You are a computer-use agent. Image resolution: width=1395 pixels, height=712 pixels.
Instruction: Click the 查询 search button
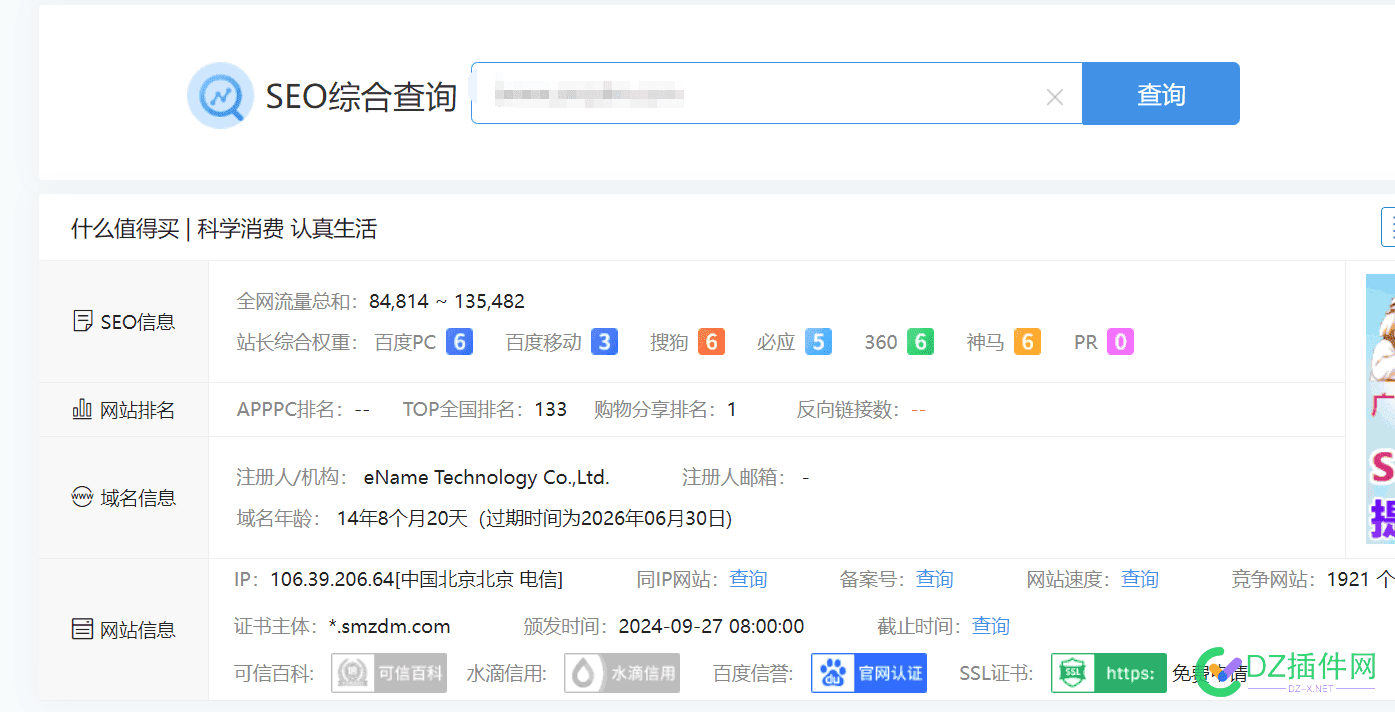(1161, 94)
